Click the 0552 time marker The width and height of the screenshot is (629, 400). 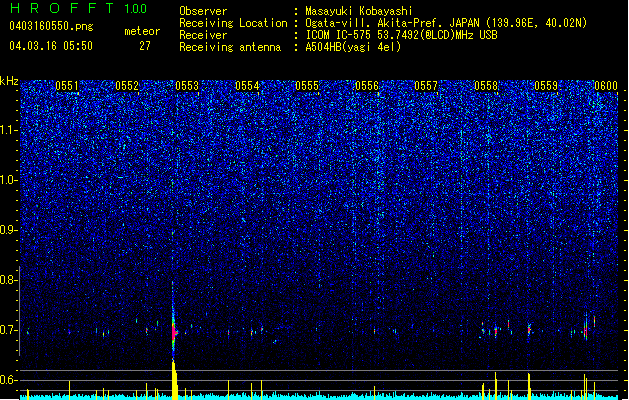127,86
